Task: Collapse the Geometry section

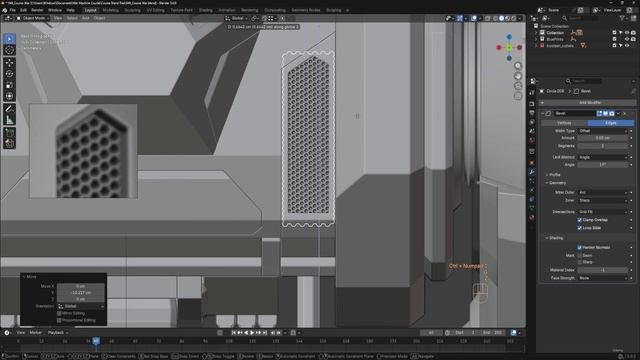Action: click(x=556, y=183)
